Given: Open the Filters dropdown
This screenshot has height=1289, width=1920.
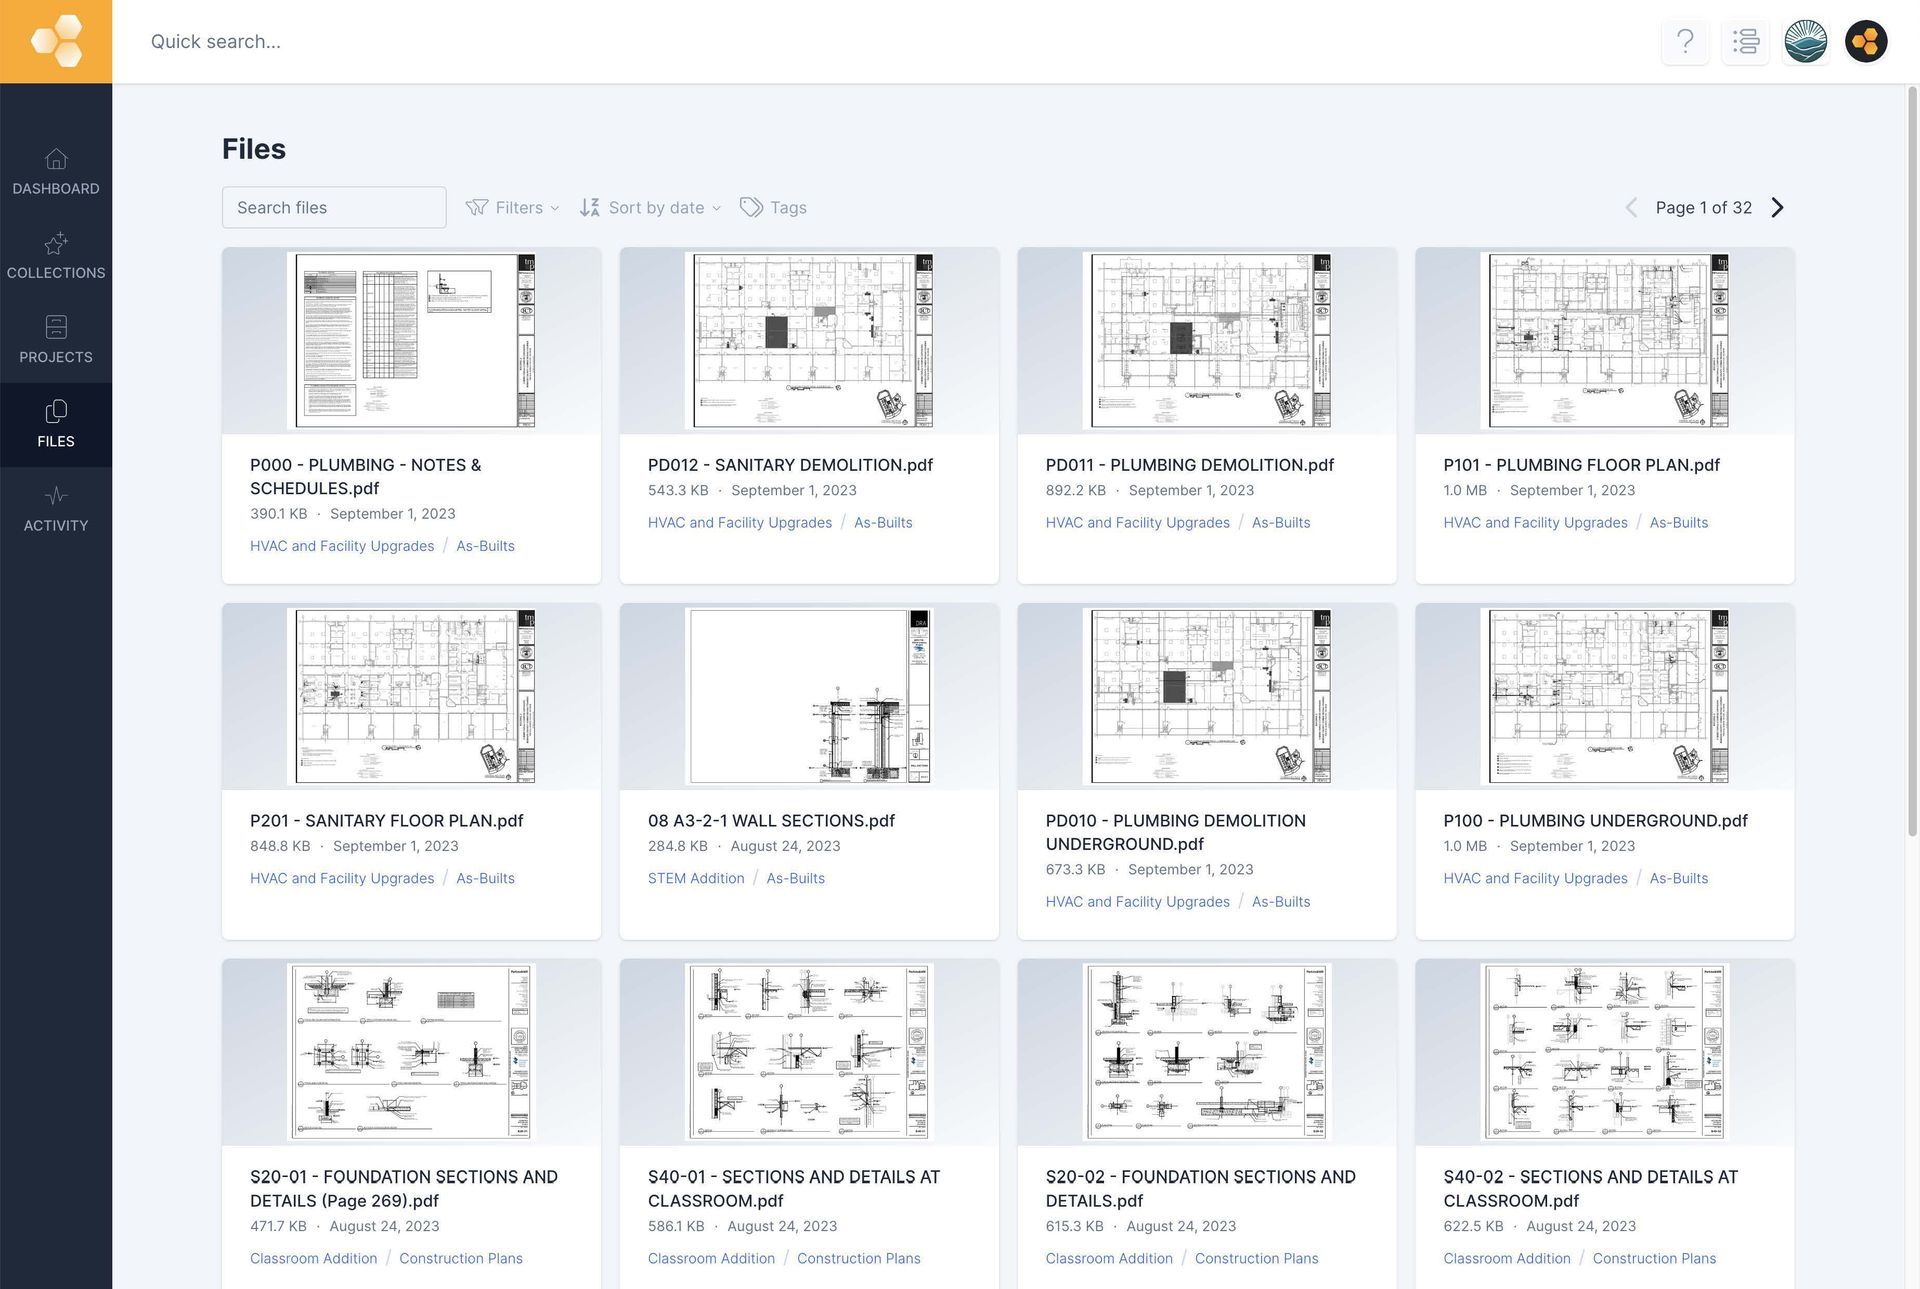Looking at the screenshot, I should 512,207.
